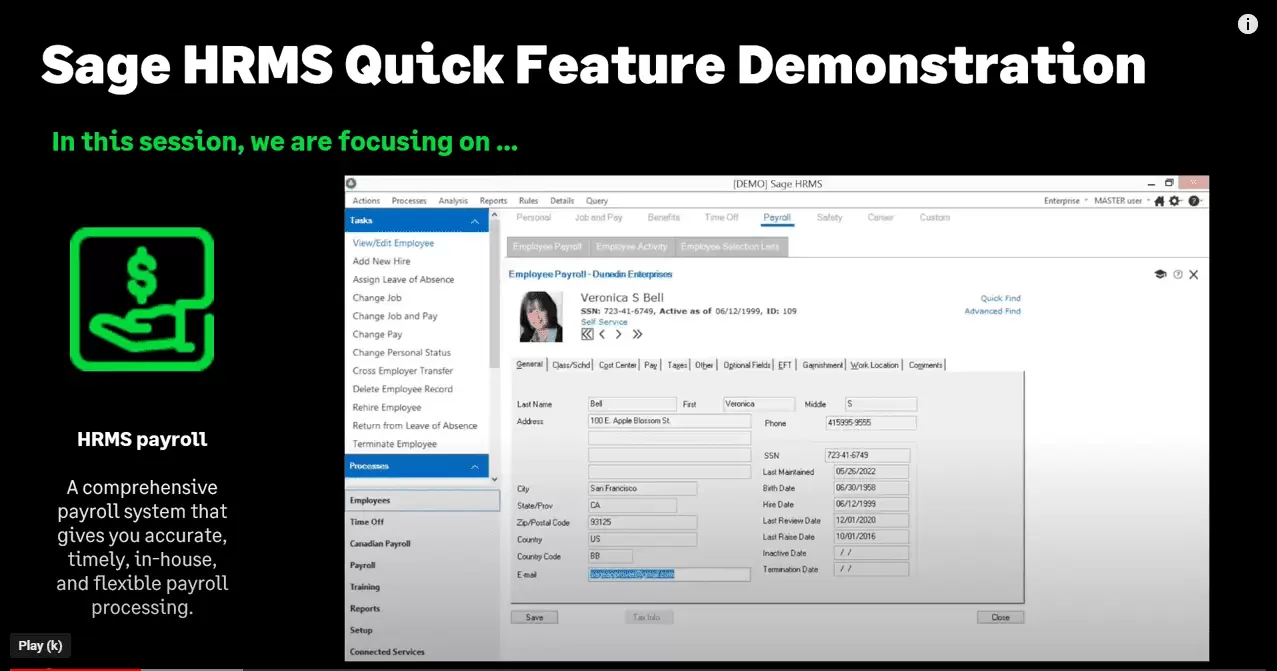Jump to first employee record arrow
This screenshot has height=671, width=1277.
tap(587, 334)
